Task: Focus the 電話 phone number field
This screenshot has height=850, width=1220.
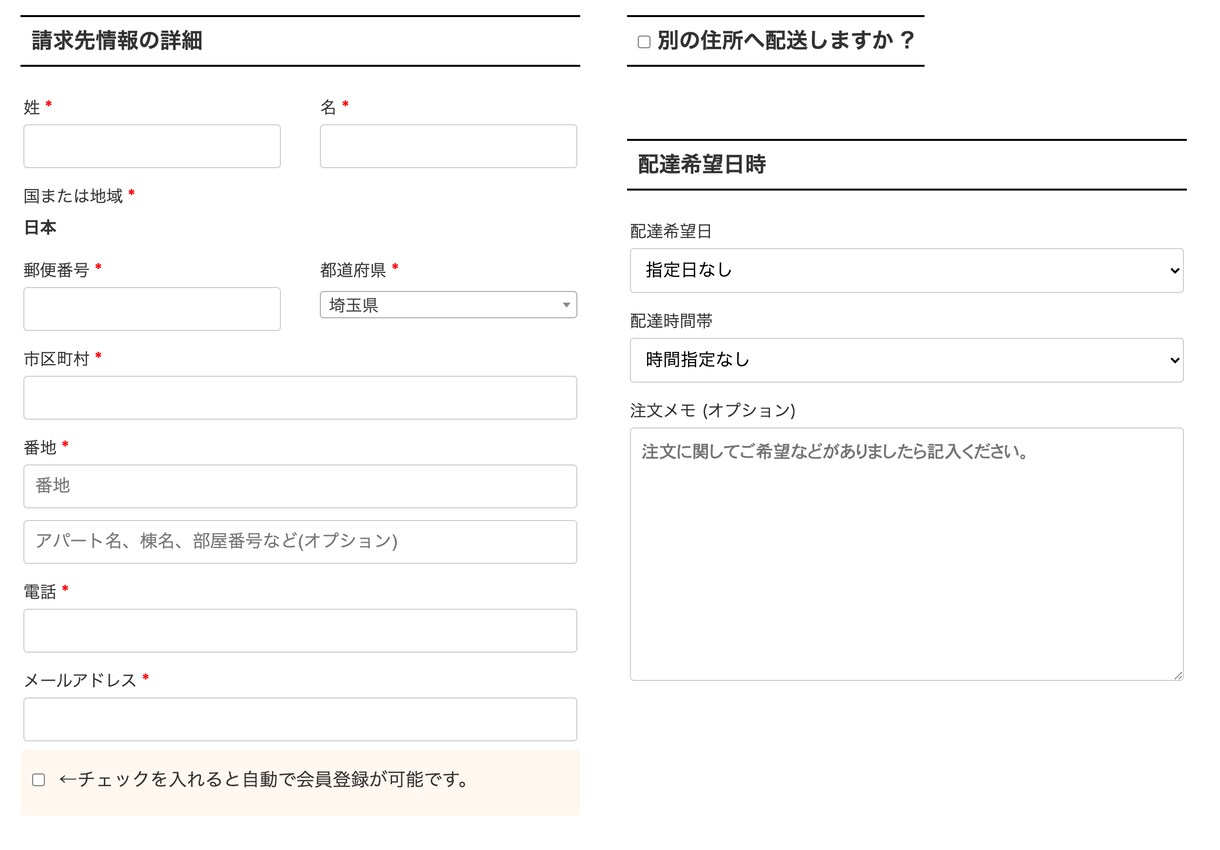Action: pyautogui.click(x=300, y=631)
